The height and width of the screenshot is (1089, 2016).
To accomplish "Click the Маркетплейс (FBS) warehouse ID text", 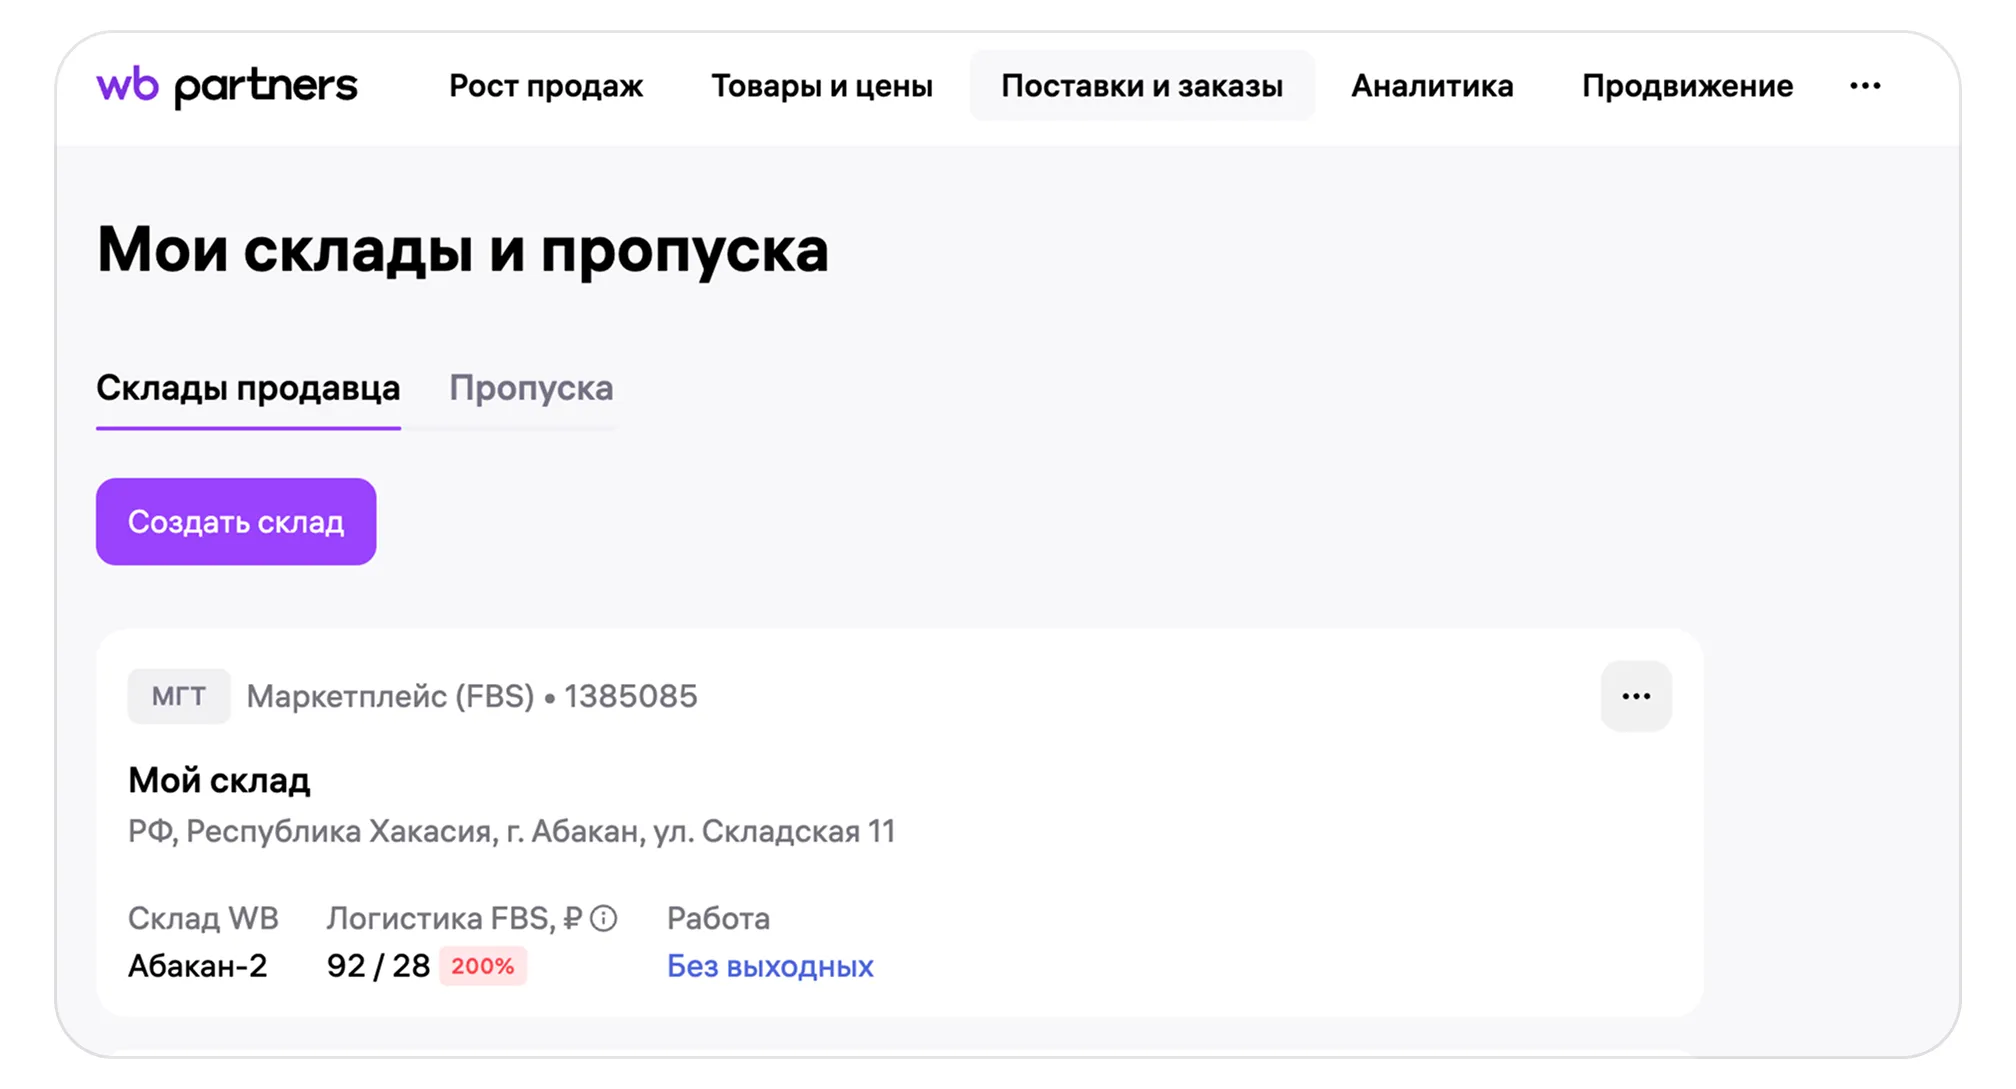I will point(472,696).
